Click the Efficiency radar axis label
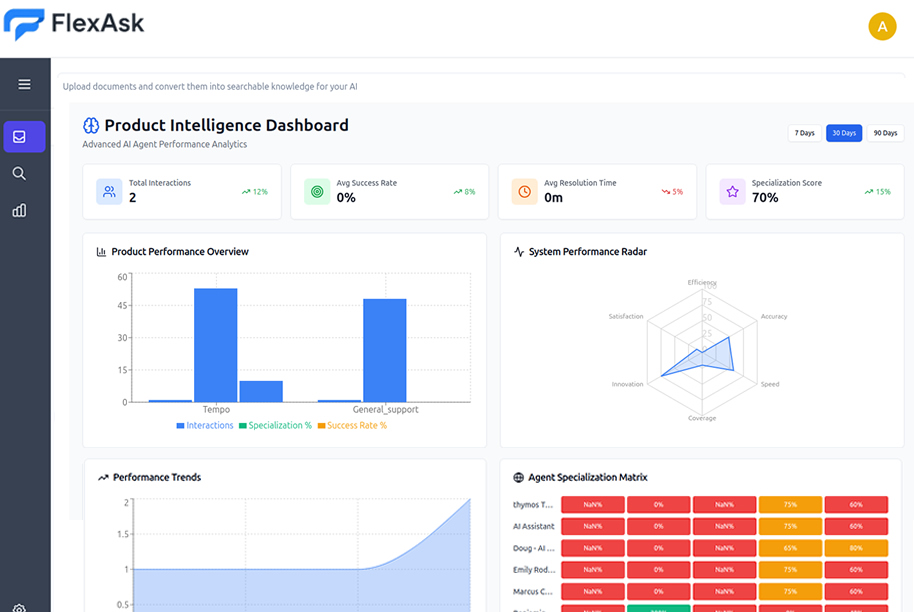 tap(702, 282)
